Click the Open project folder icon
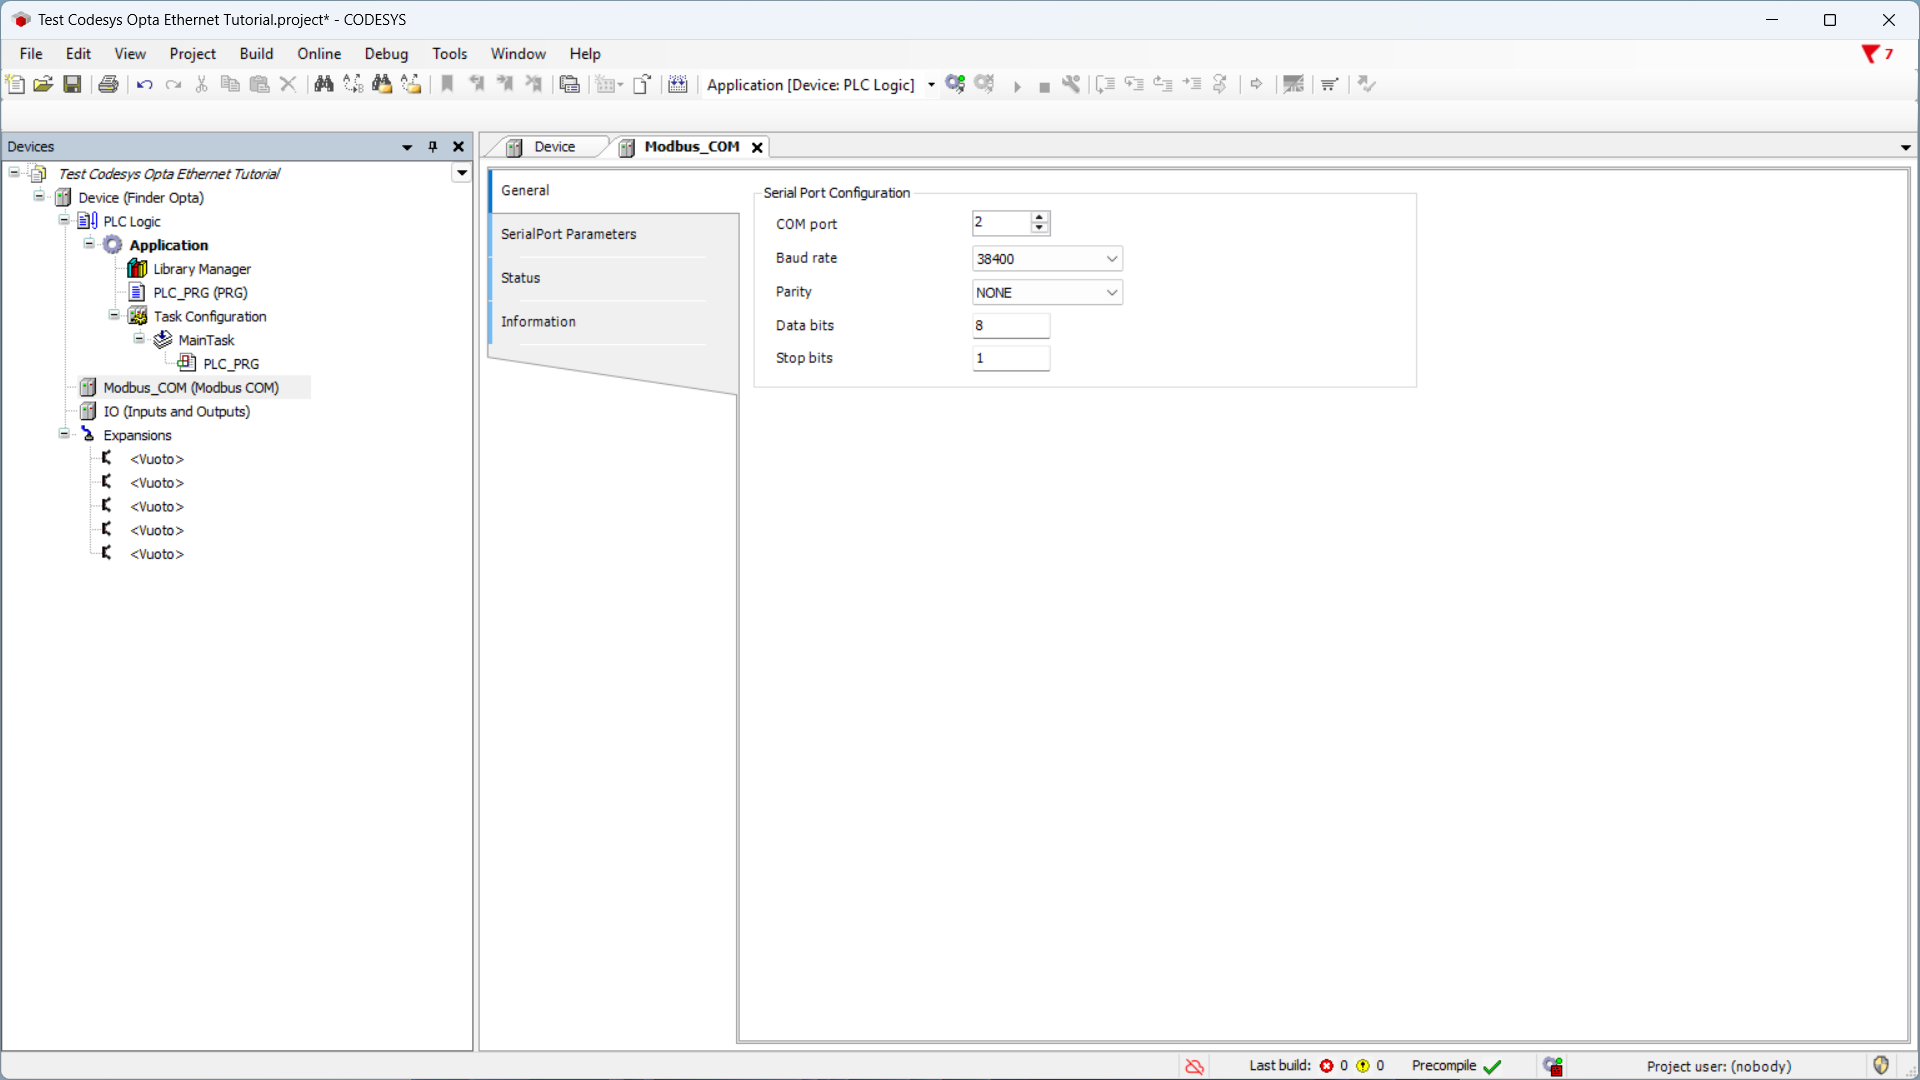1920x1080 pixels. [43, 84]
